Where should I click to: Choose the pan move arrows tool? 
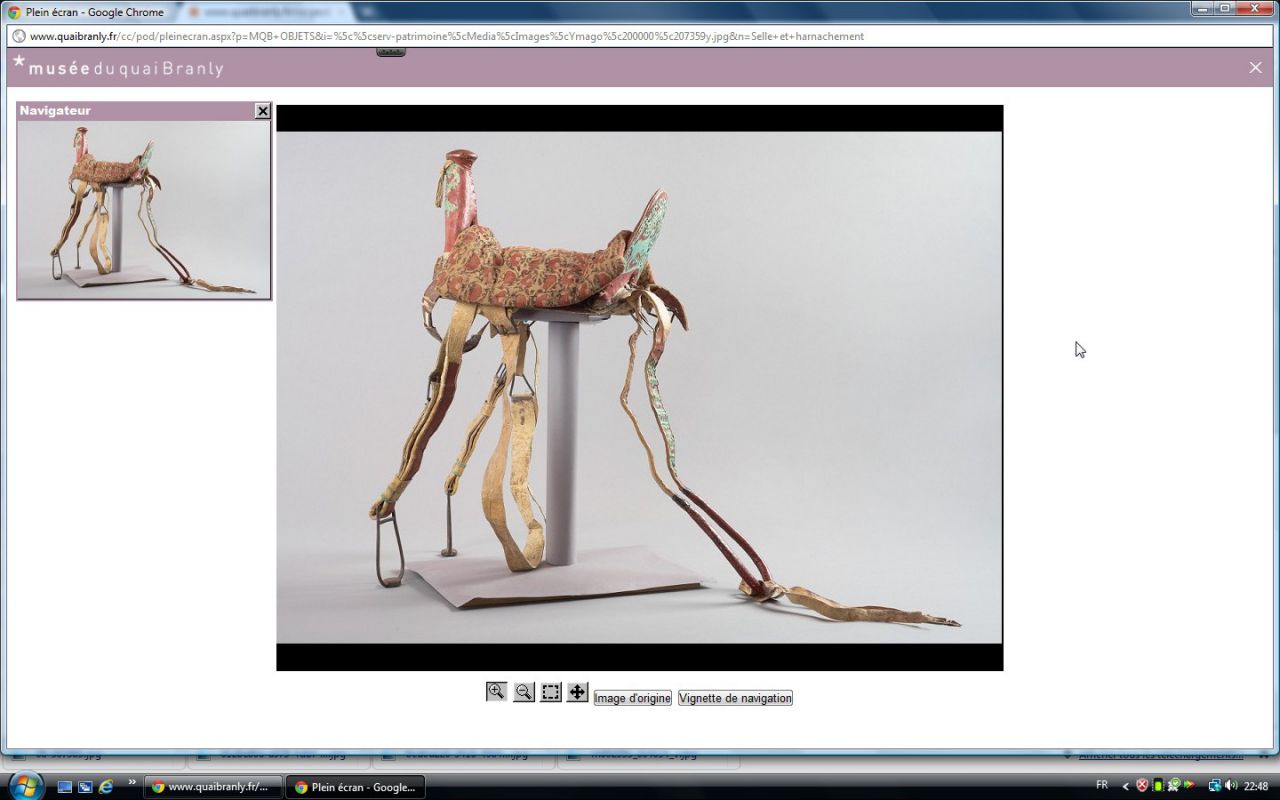tap(577, 692)
